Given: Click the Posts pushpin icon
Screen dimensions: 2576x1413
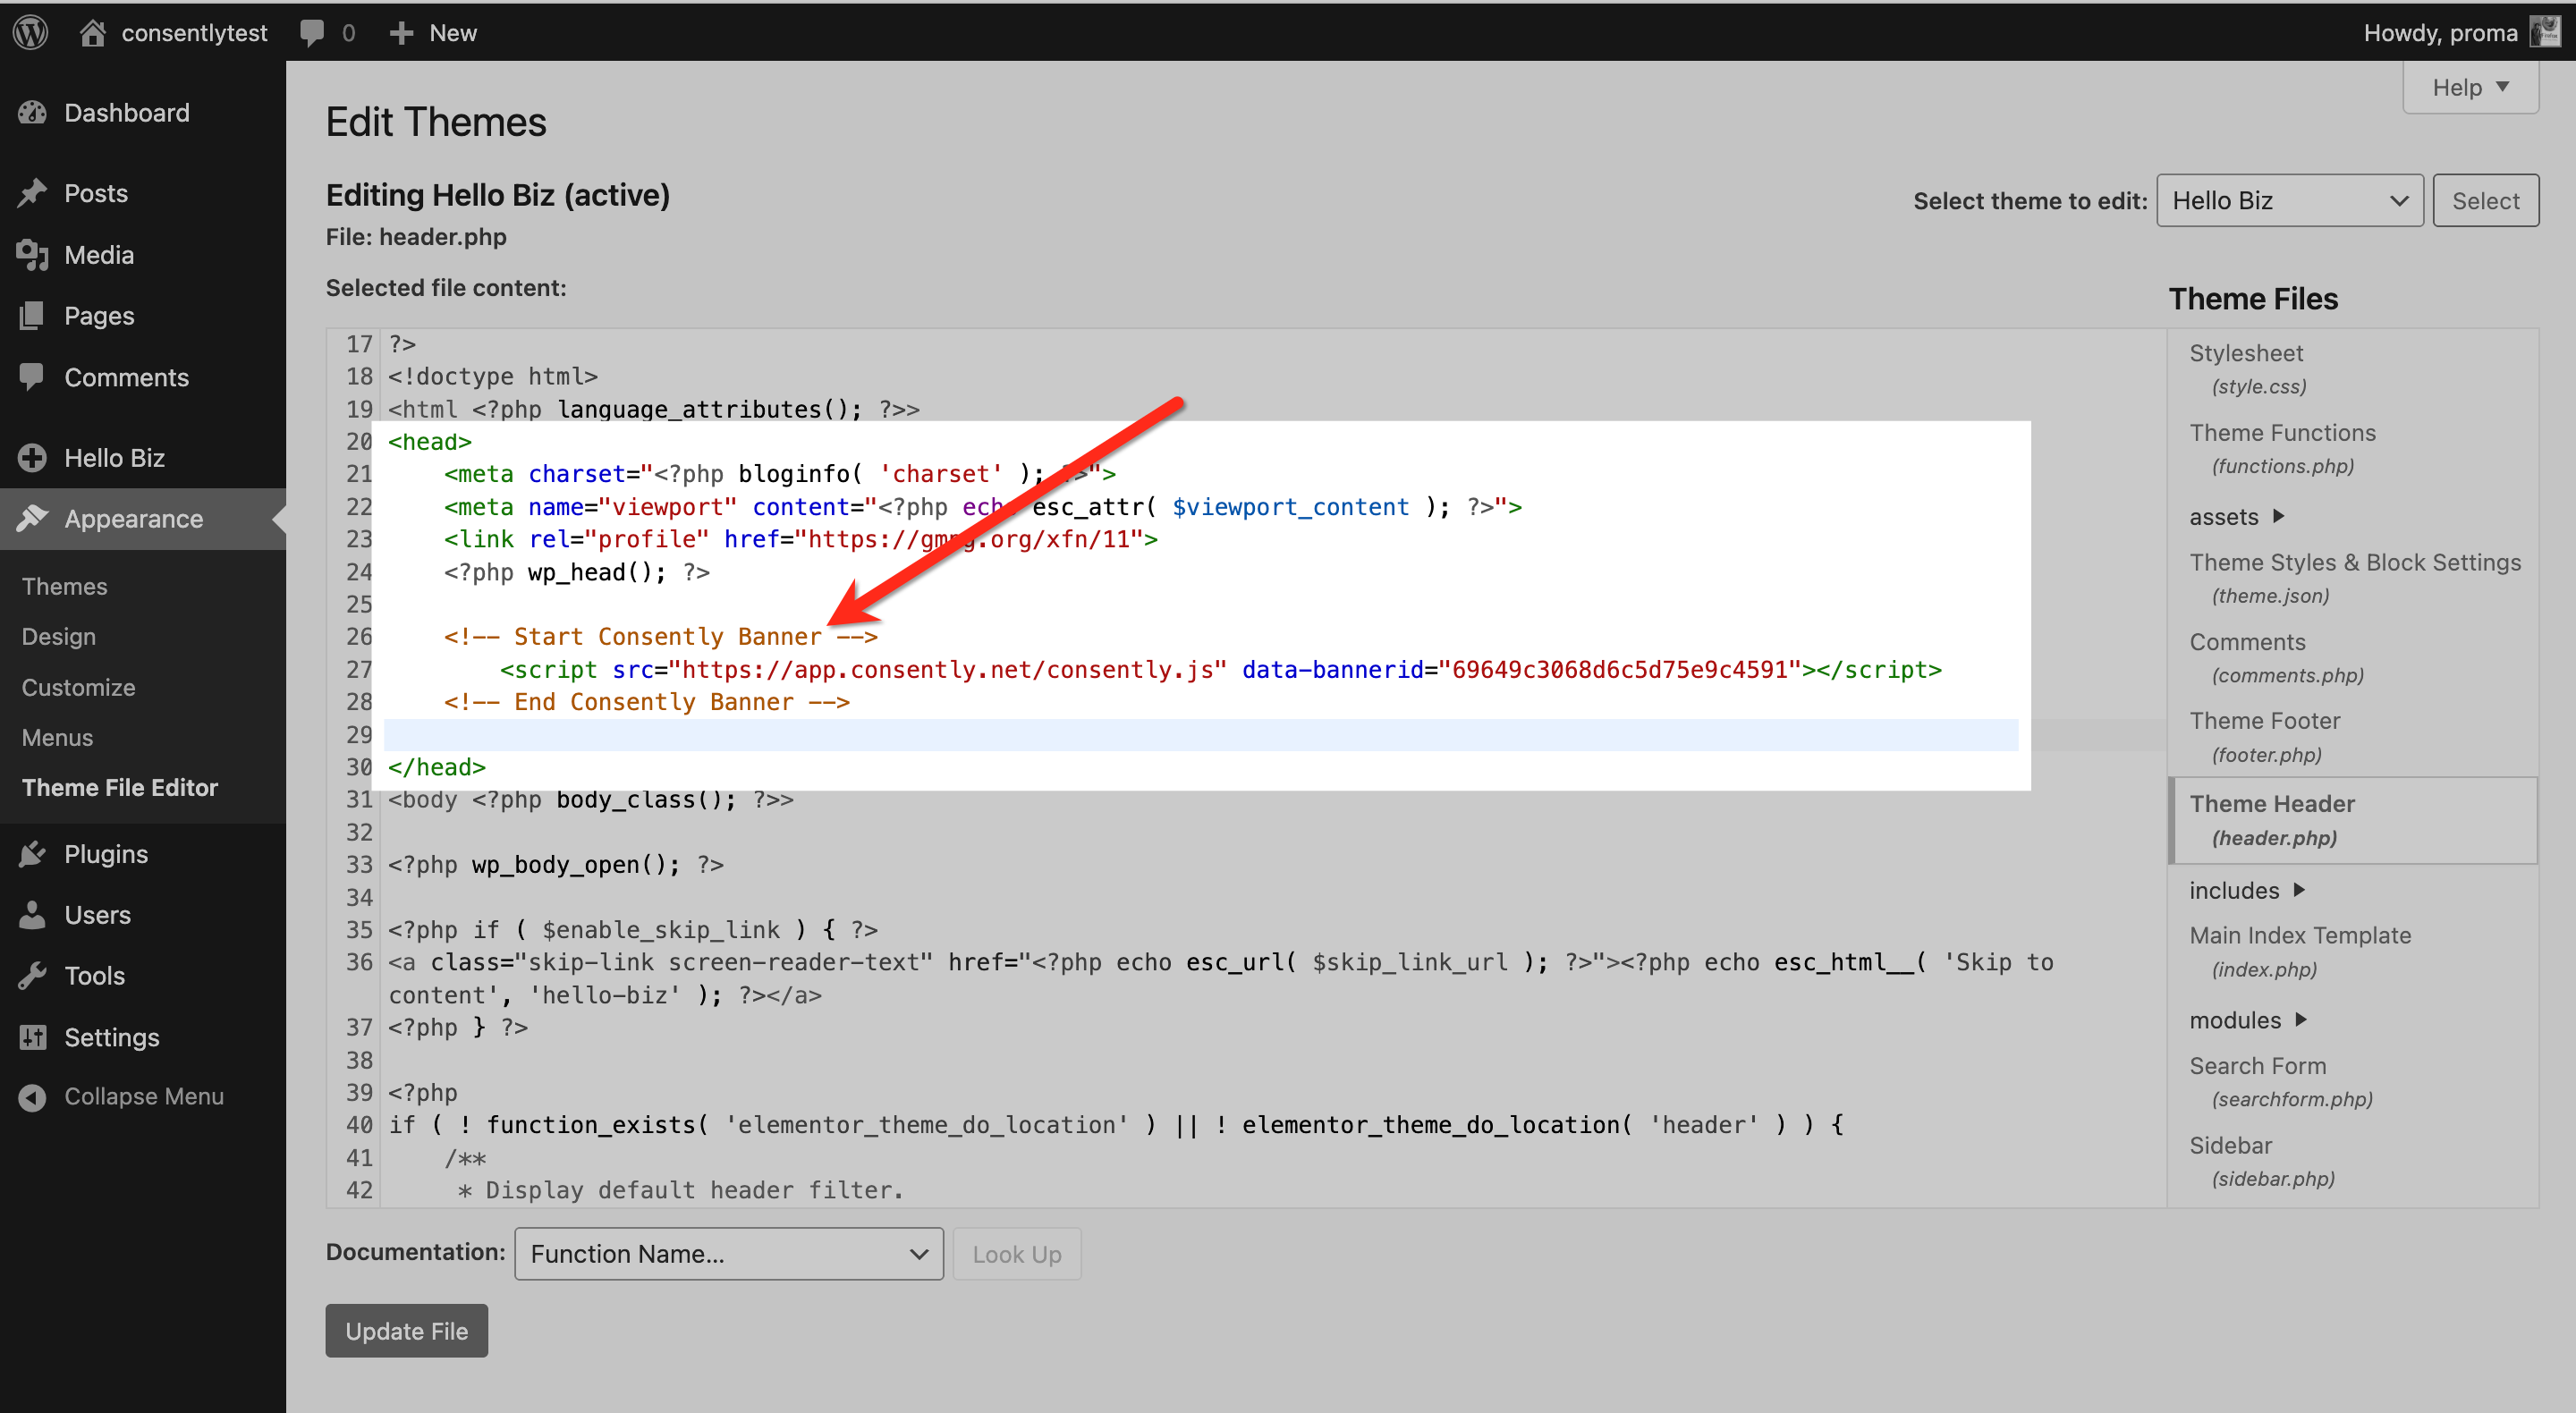Looking at the screenshot, I should (x=32, y=193).
